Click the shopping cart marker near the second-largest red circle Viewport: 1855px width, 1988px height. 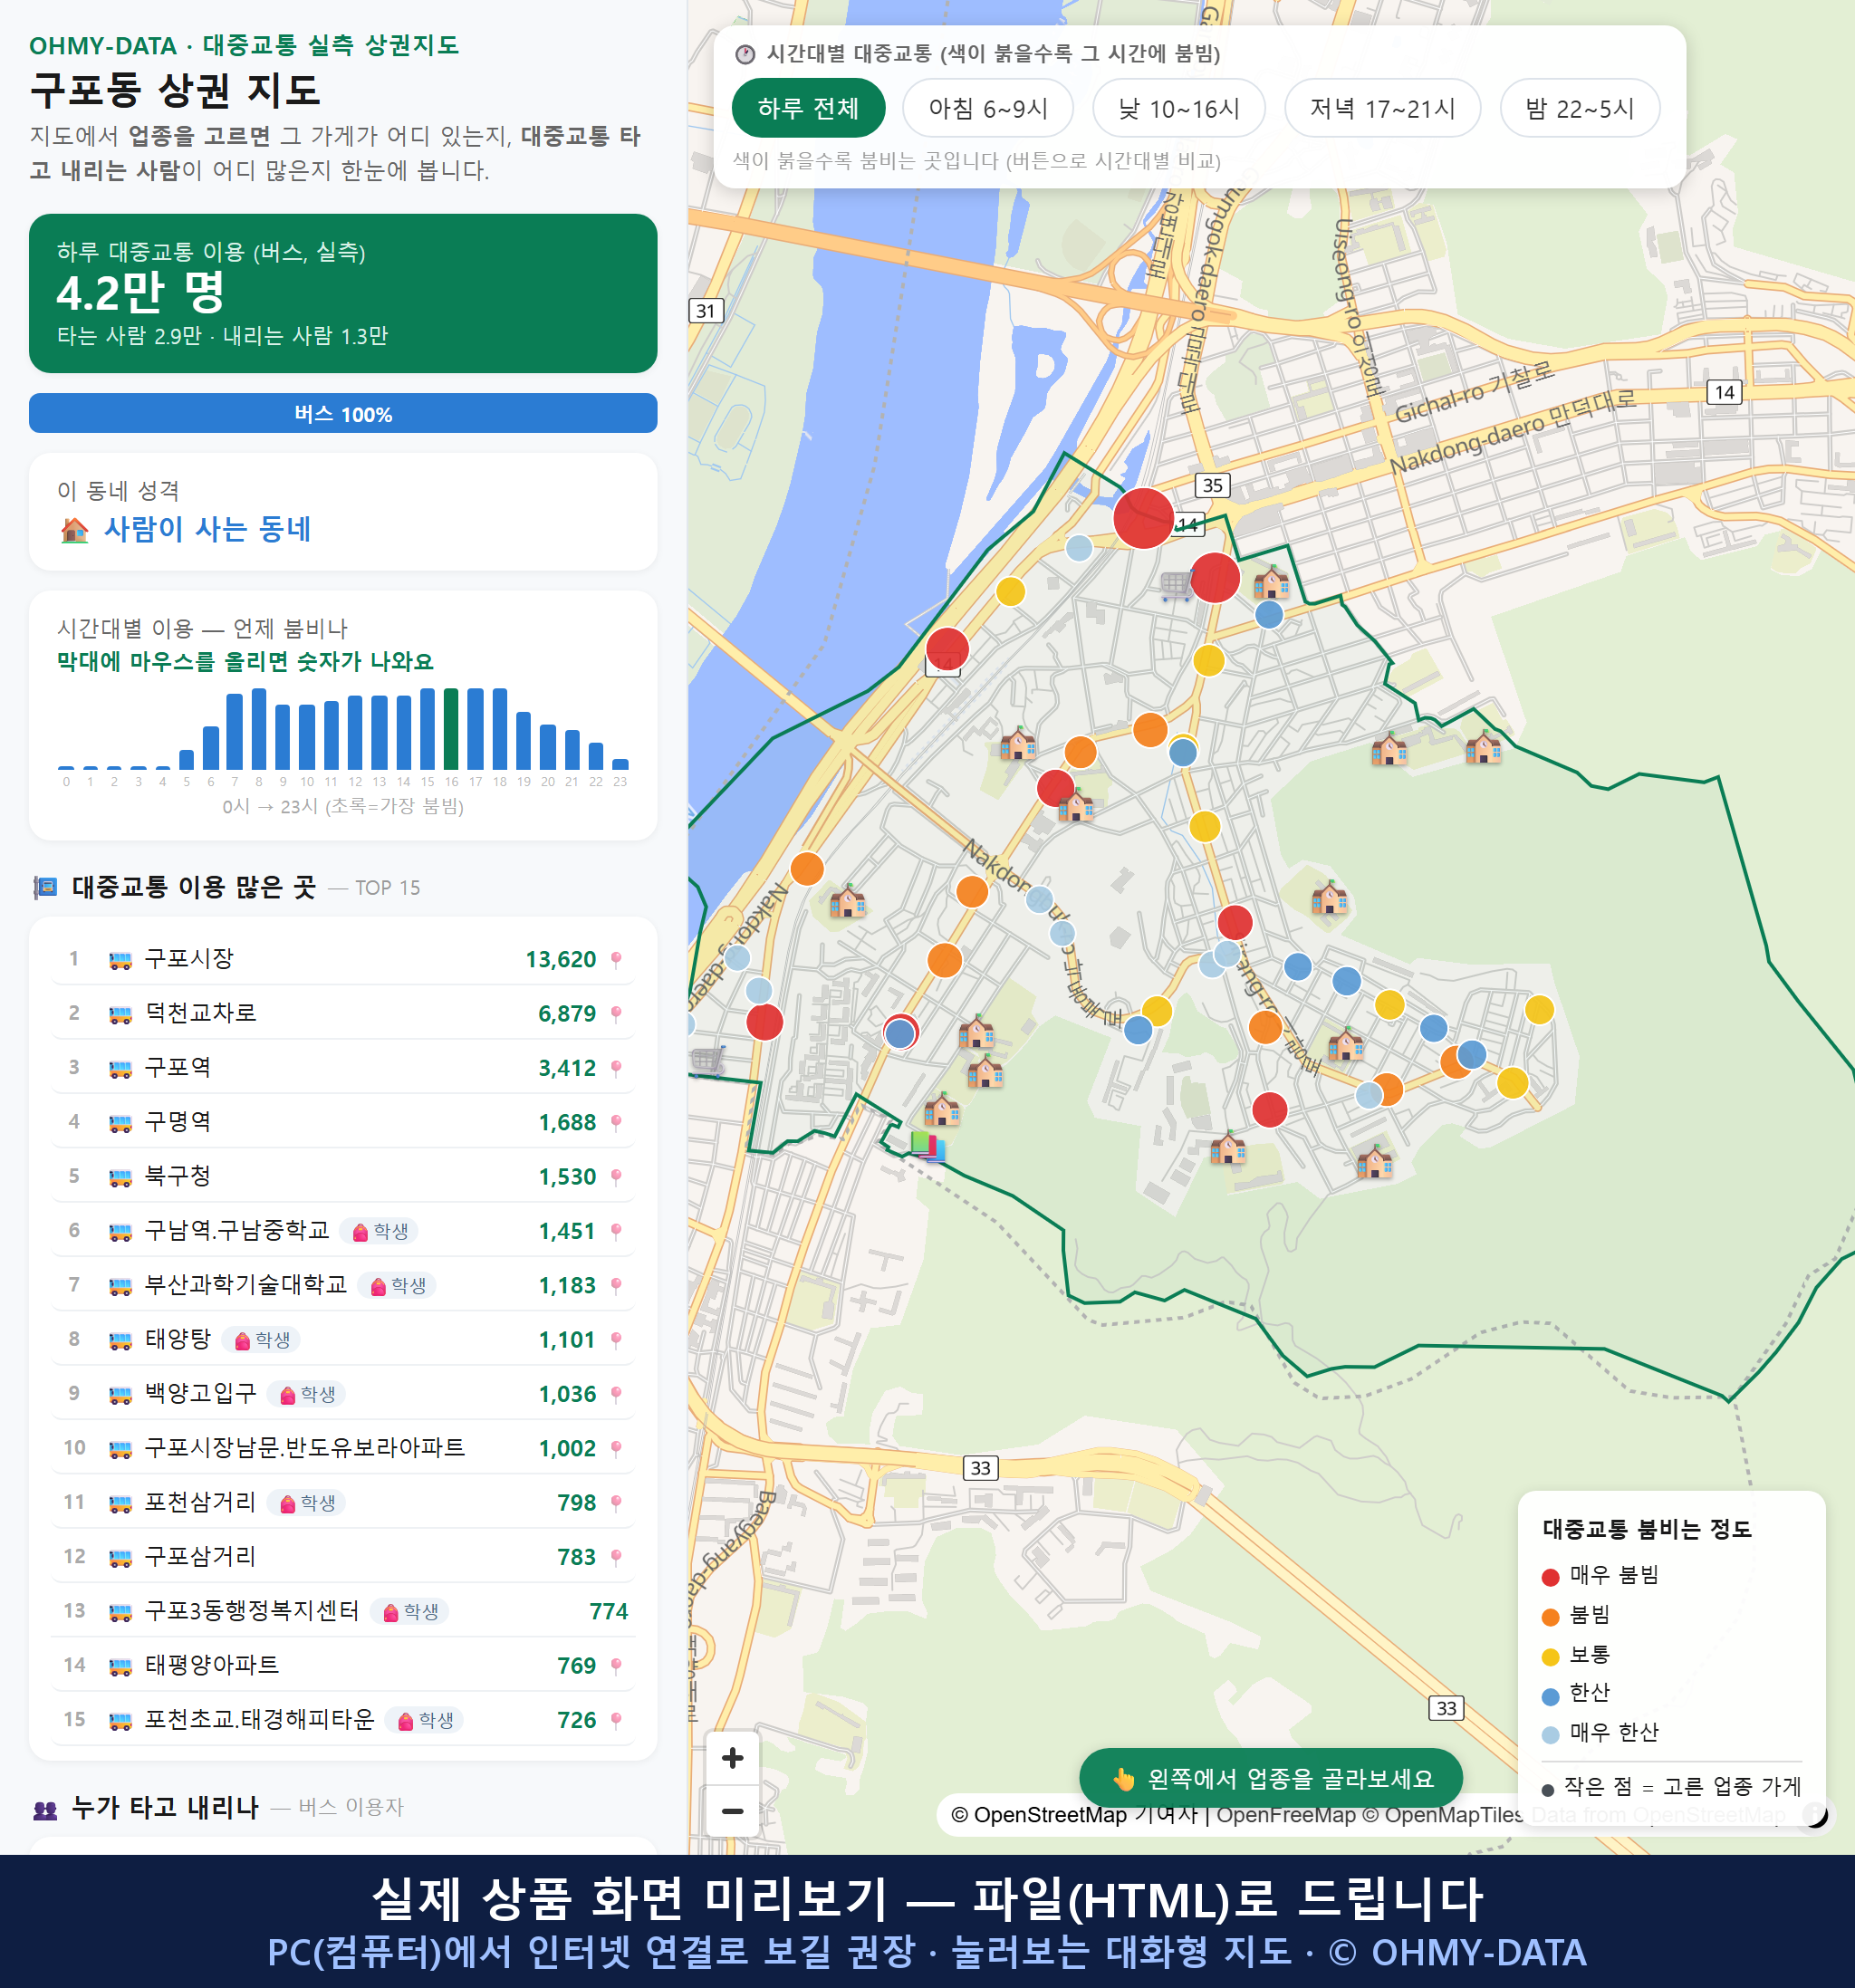[1176, 584]
